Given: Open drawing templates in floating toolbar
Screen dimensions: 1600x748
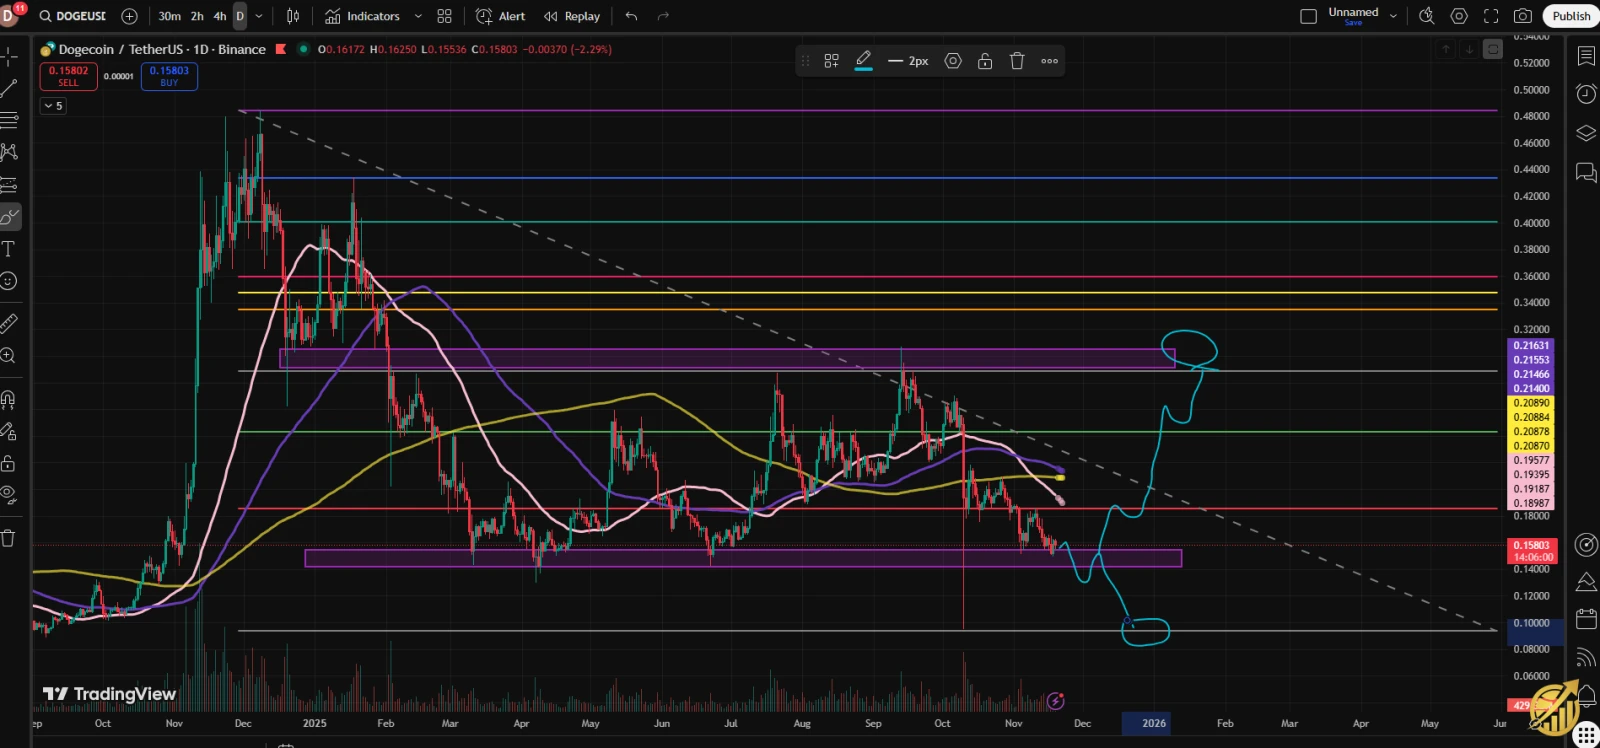Looking at the screenshot, I should tap(831, 61).
